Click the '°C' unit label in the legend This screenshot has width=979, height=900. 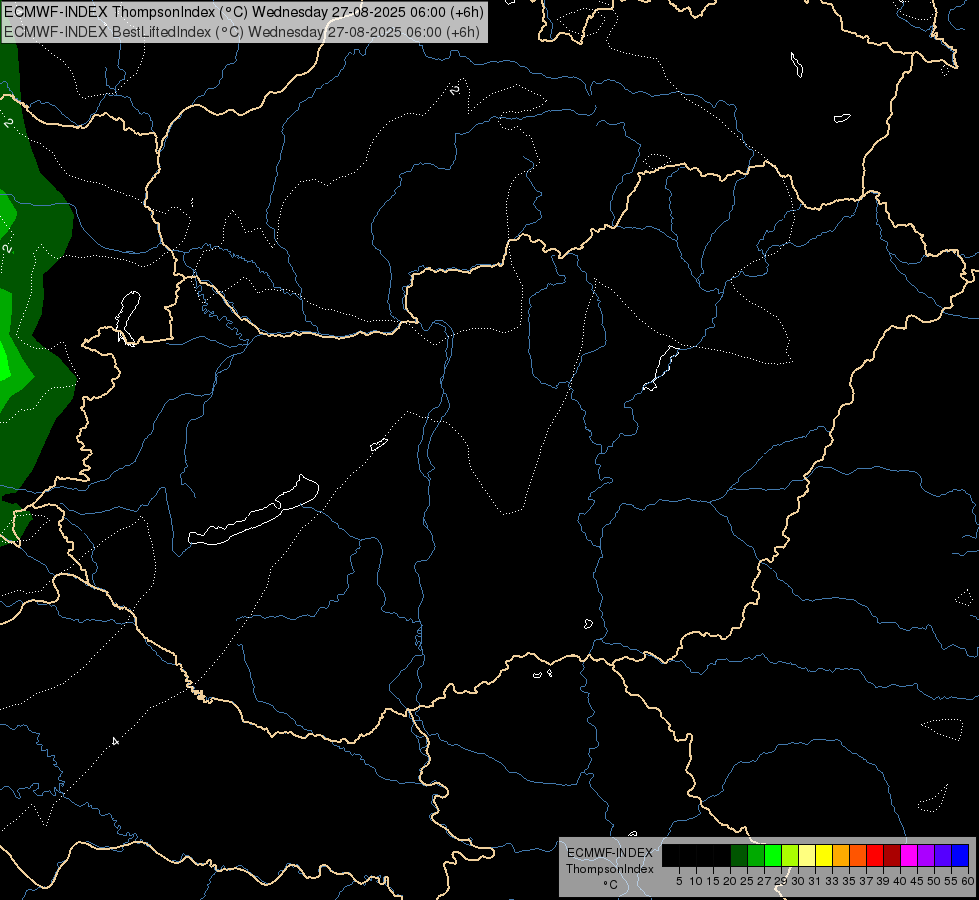click(x=610, y=885)
